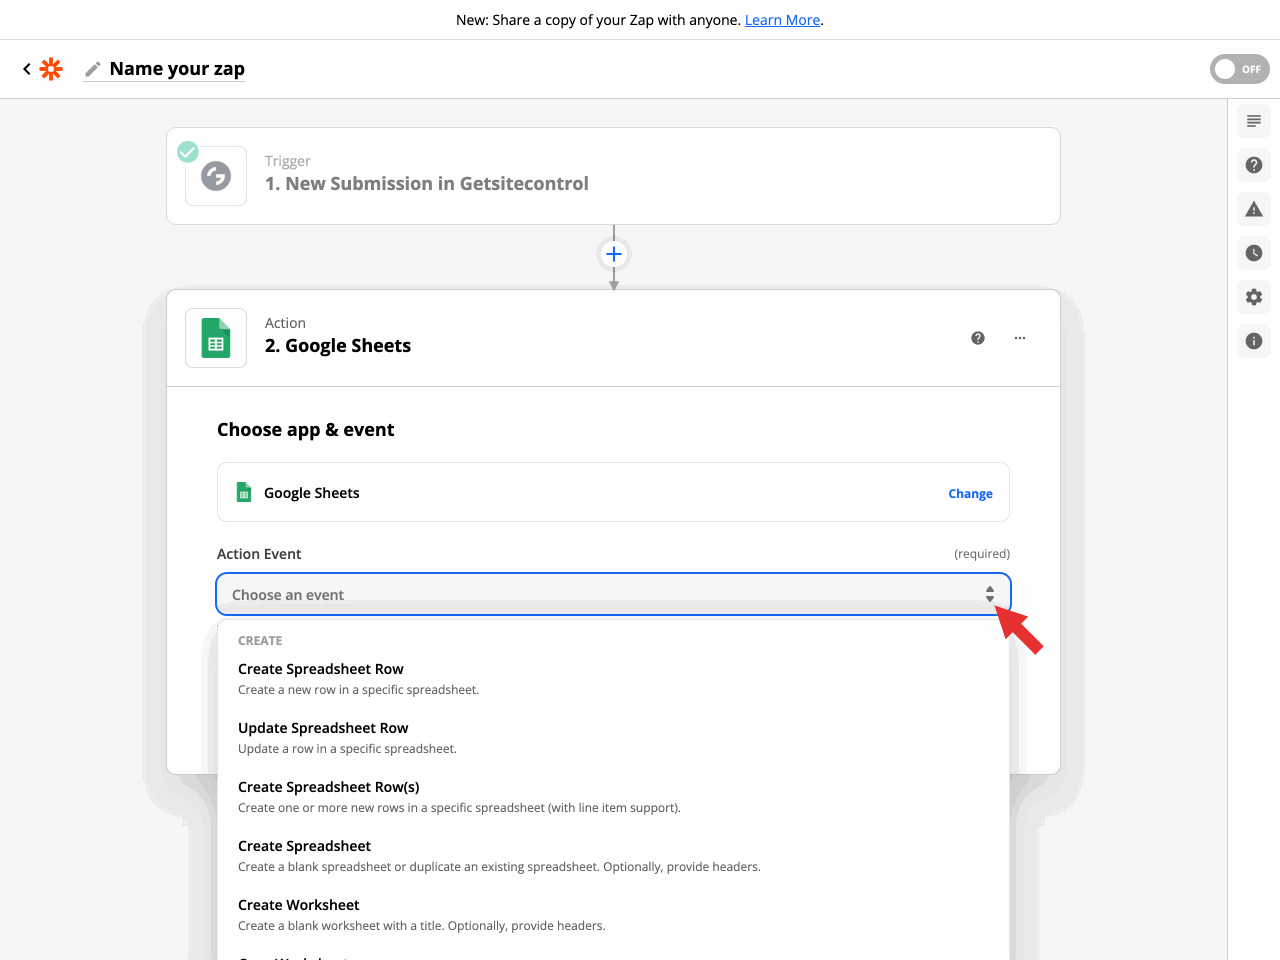
Task: Open the help question-mark sidebar icon
Action: 1253,165
